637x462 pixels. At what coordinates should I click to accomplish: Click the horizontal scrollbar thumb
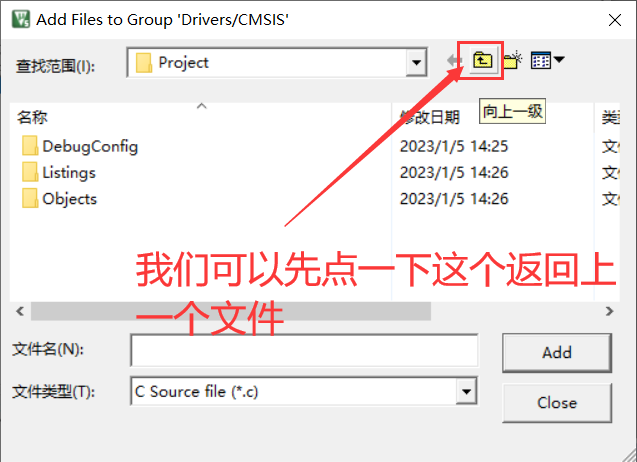[x=231, y=311]
